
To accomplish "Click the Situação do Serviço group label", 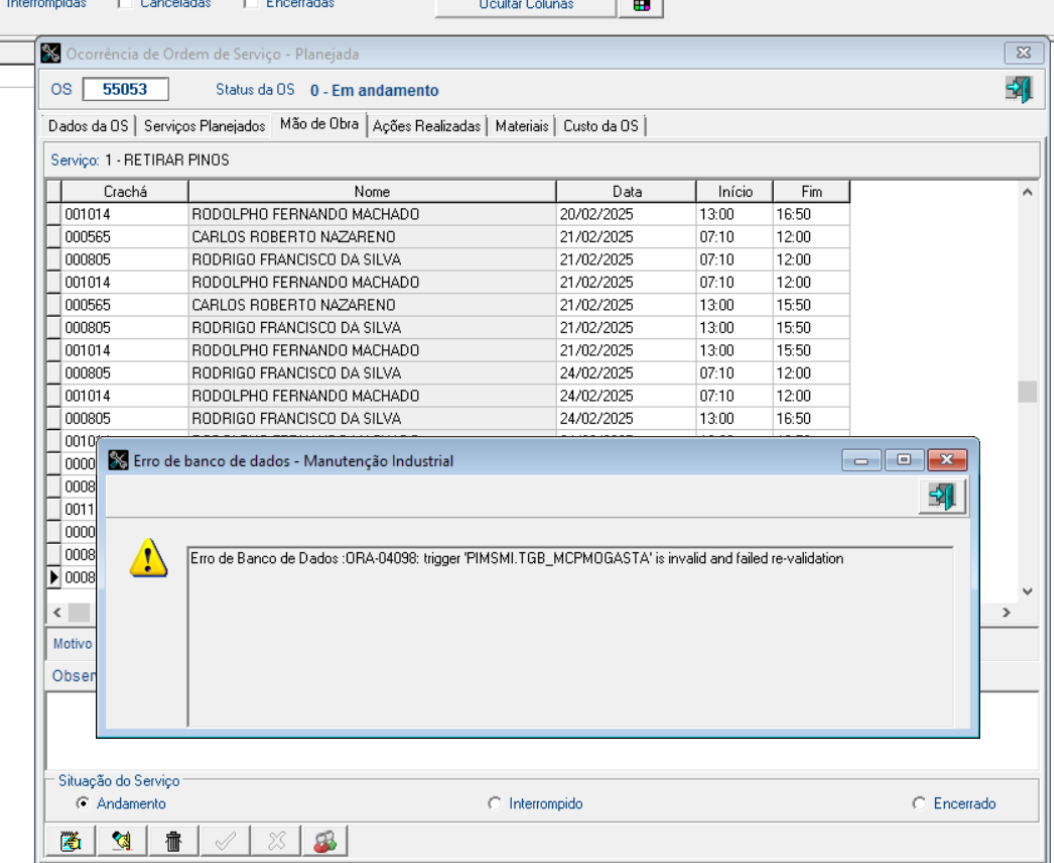I will coord(119,780).
